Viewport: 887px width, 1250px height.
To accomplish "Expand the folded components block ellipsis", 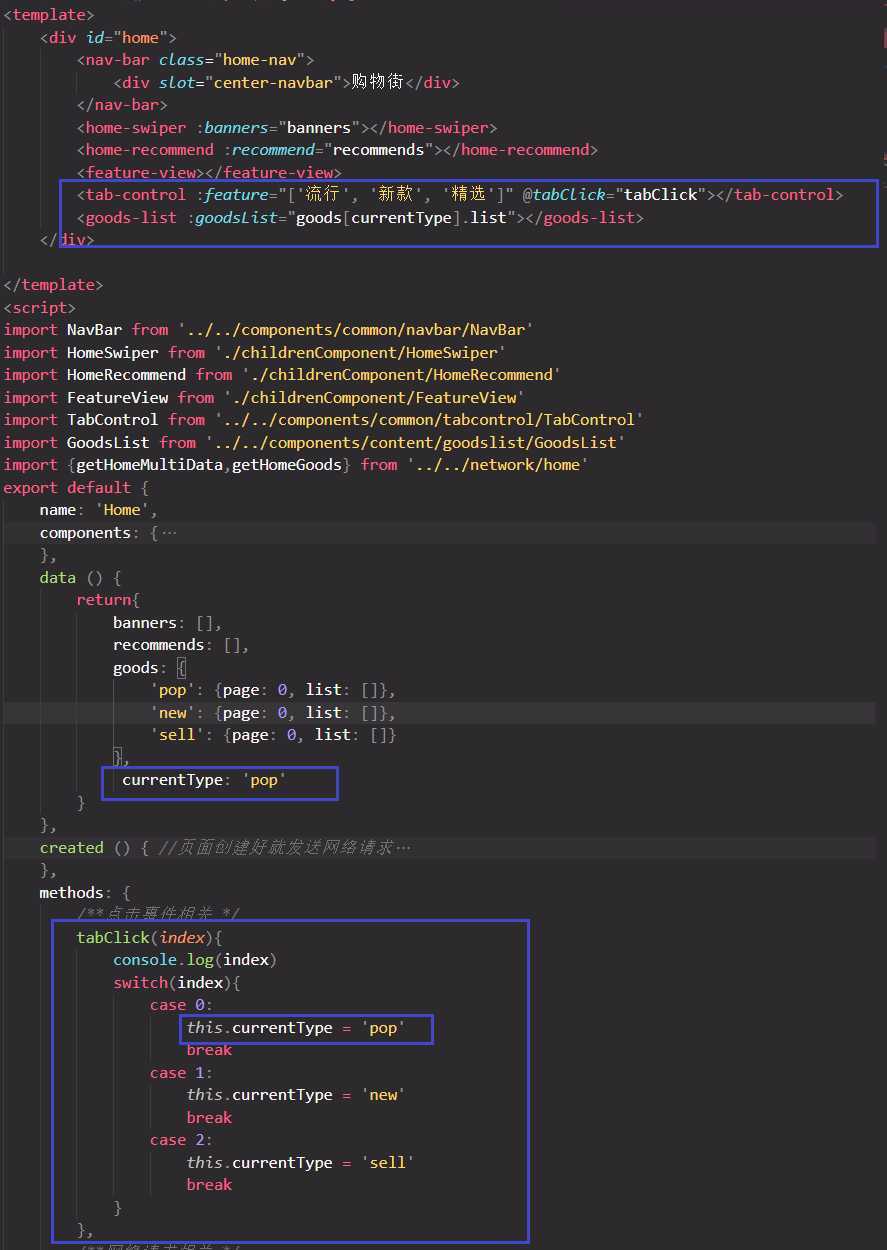I will (x=169, y=533).
